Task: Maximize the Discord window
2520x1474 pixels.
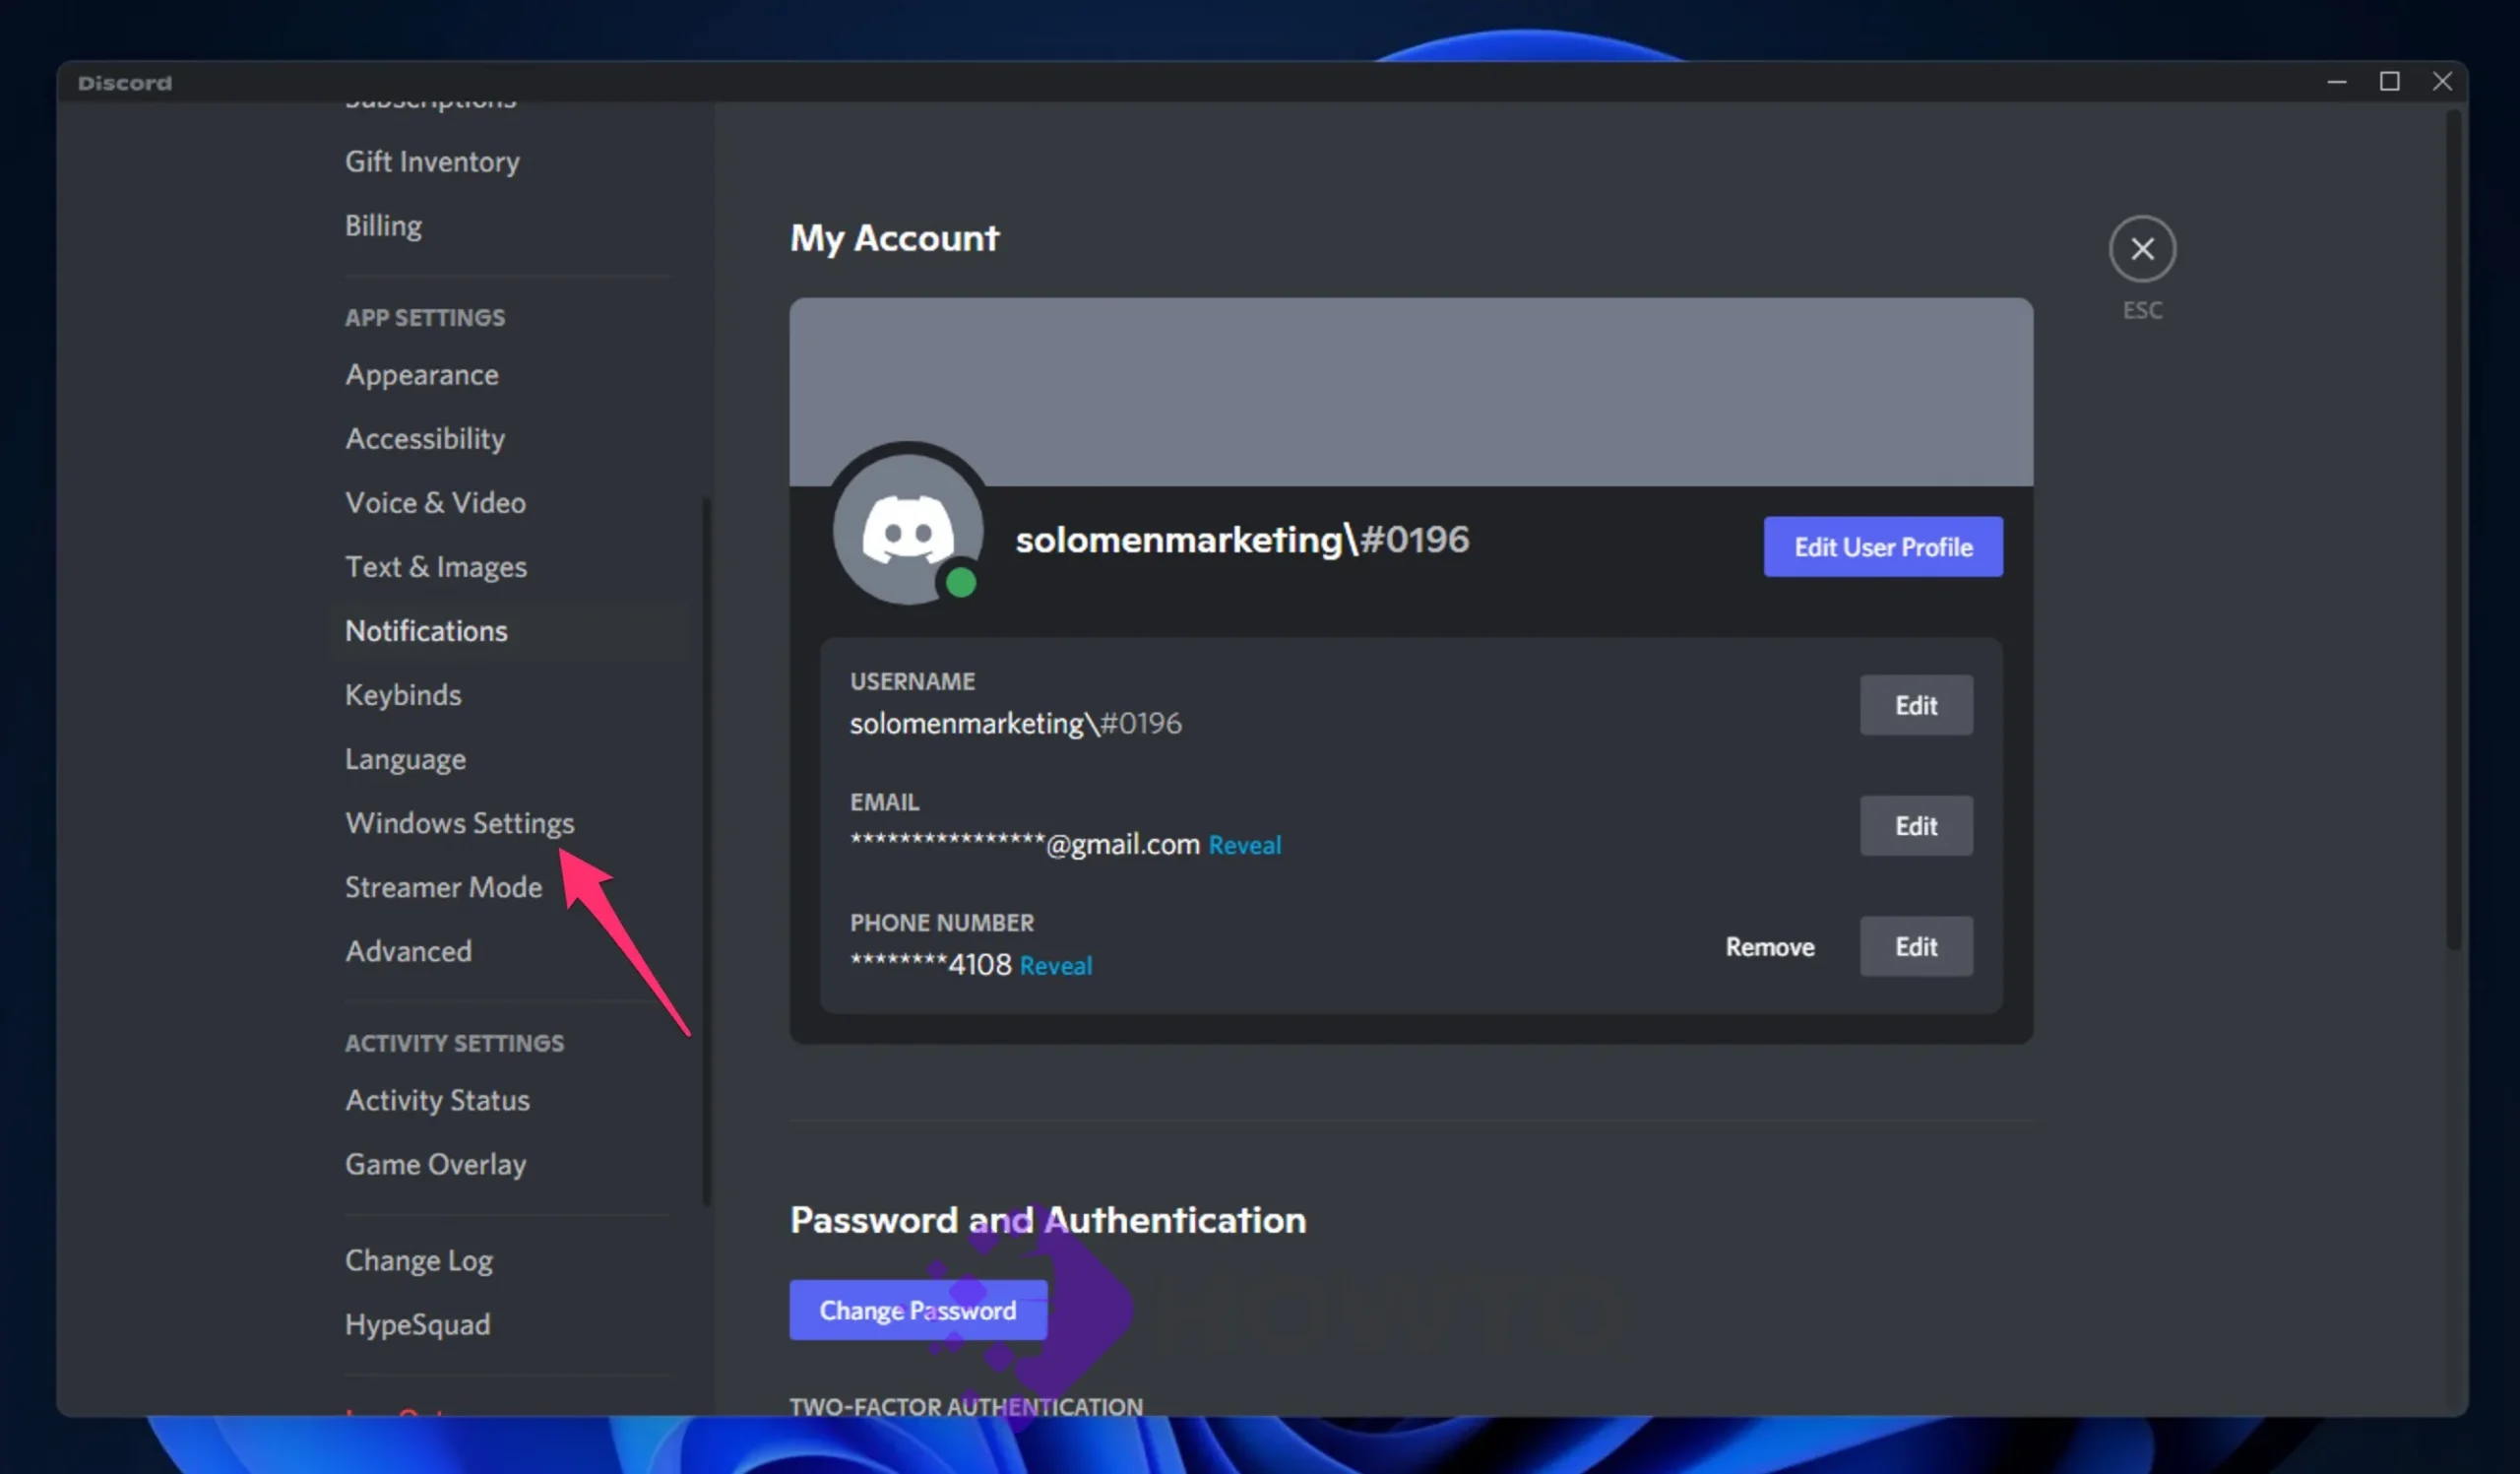Action: coord(2389,82)
